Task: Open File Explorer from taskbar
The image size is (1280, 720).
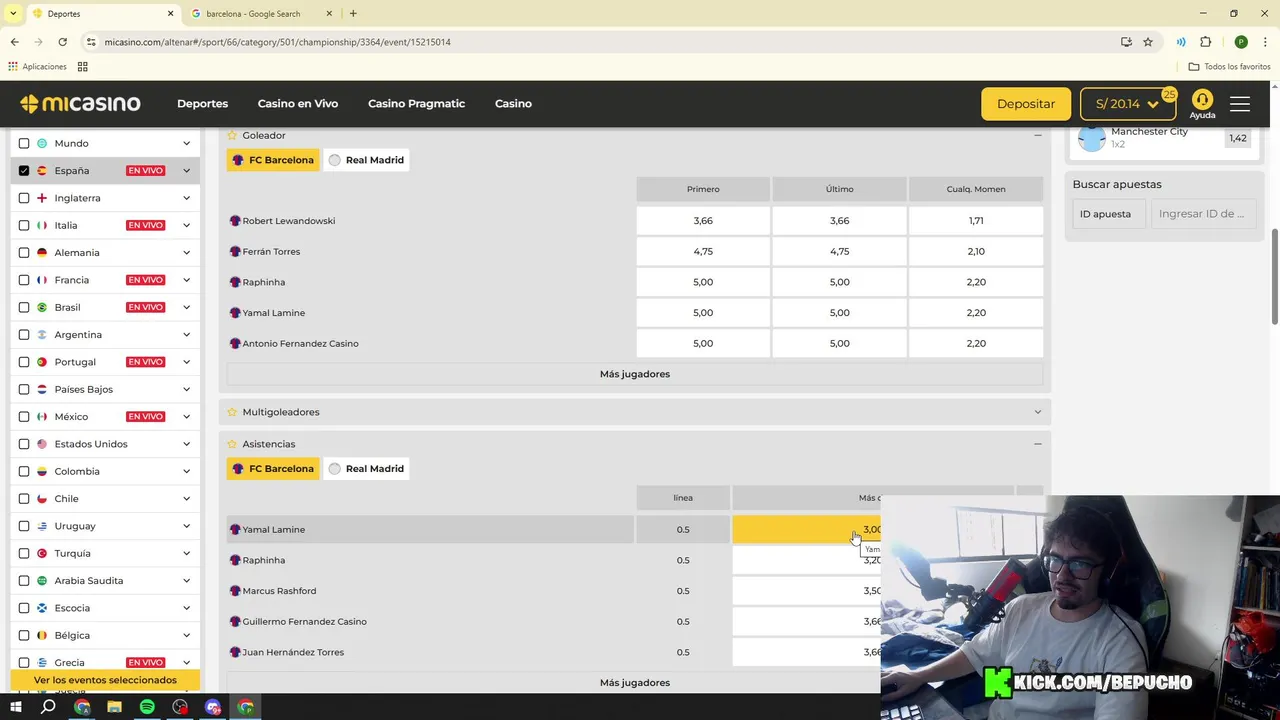Action: tap(114, 707)
